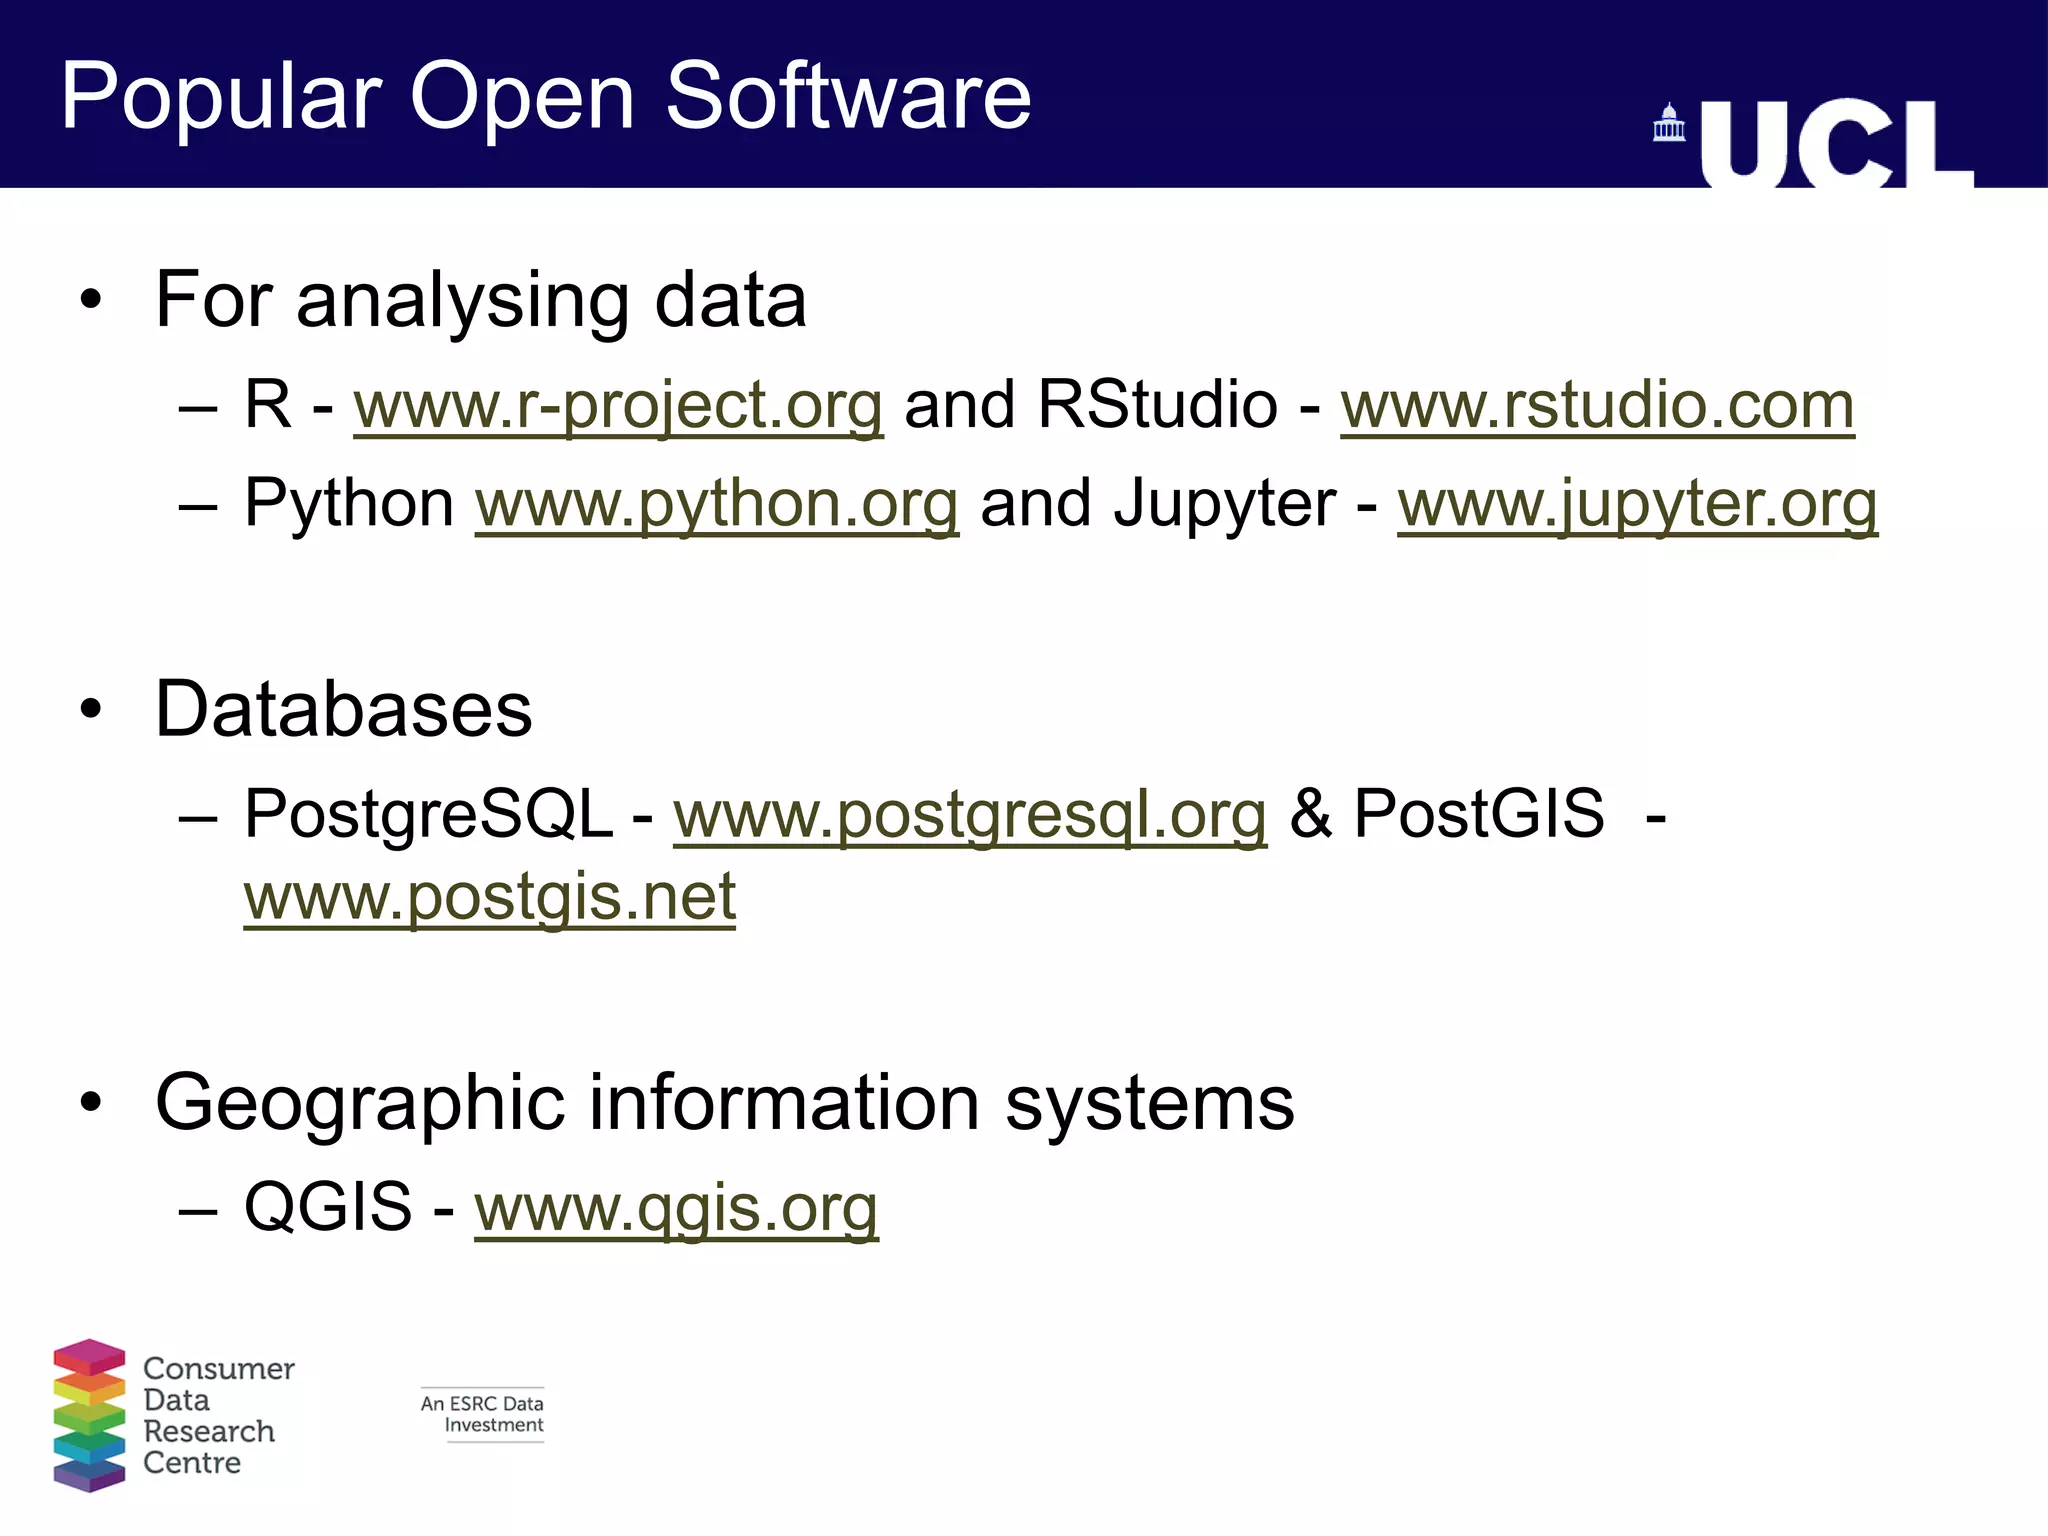Open the www.qgis.org link
The width and height of the screenshot is (2048, 1536).
click(x=676, y=1208)
